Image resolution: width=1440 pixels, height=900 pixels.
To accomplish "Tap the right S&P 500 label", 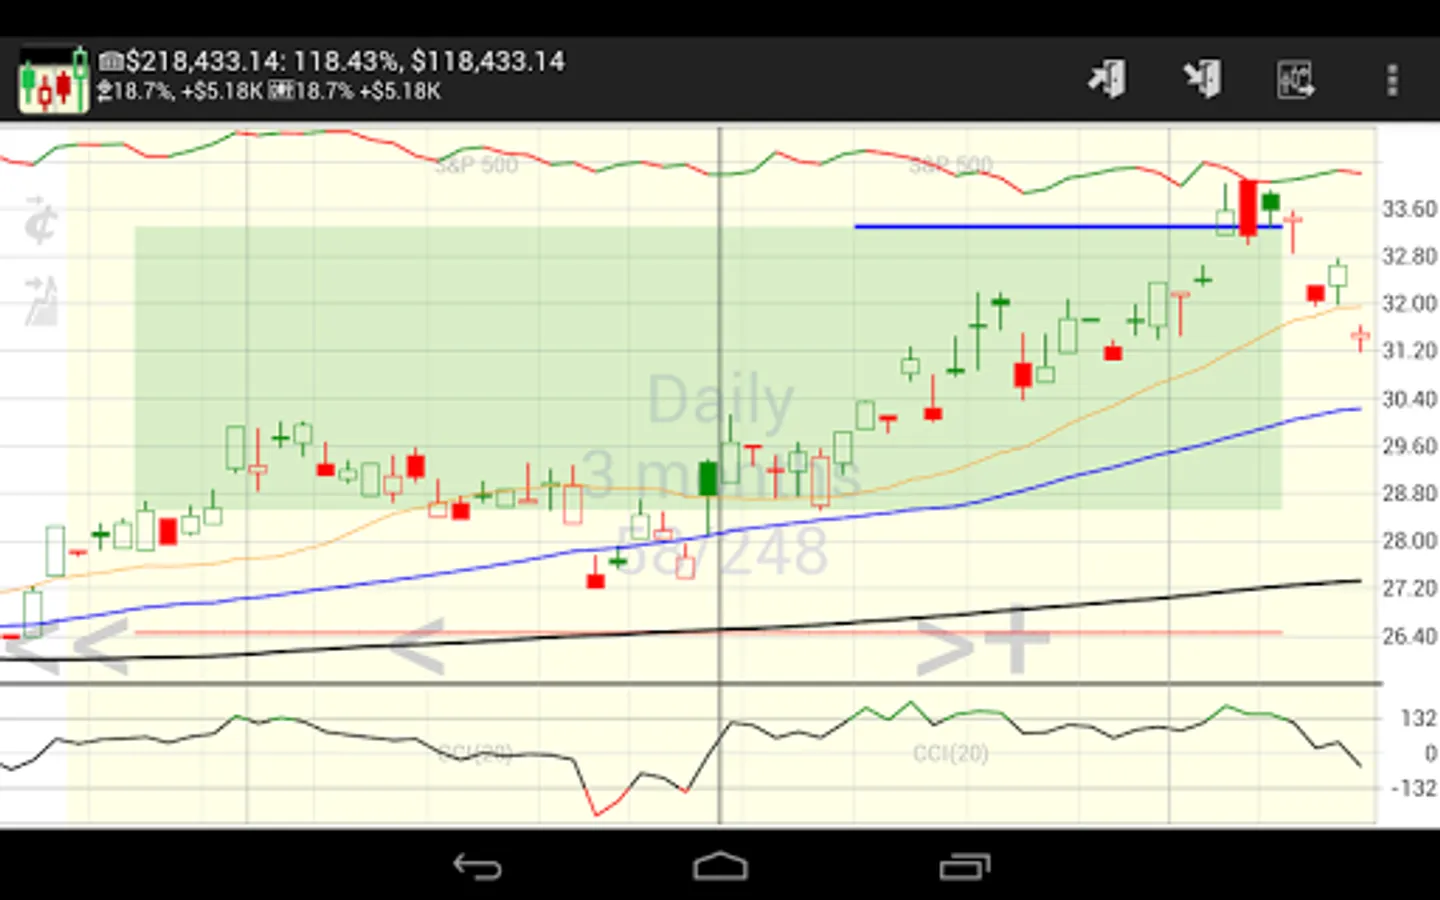I will click(950, 164).
